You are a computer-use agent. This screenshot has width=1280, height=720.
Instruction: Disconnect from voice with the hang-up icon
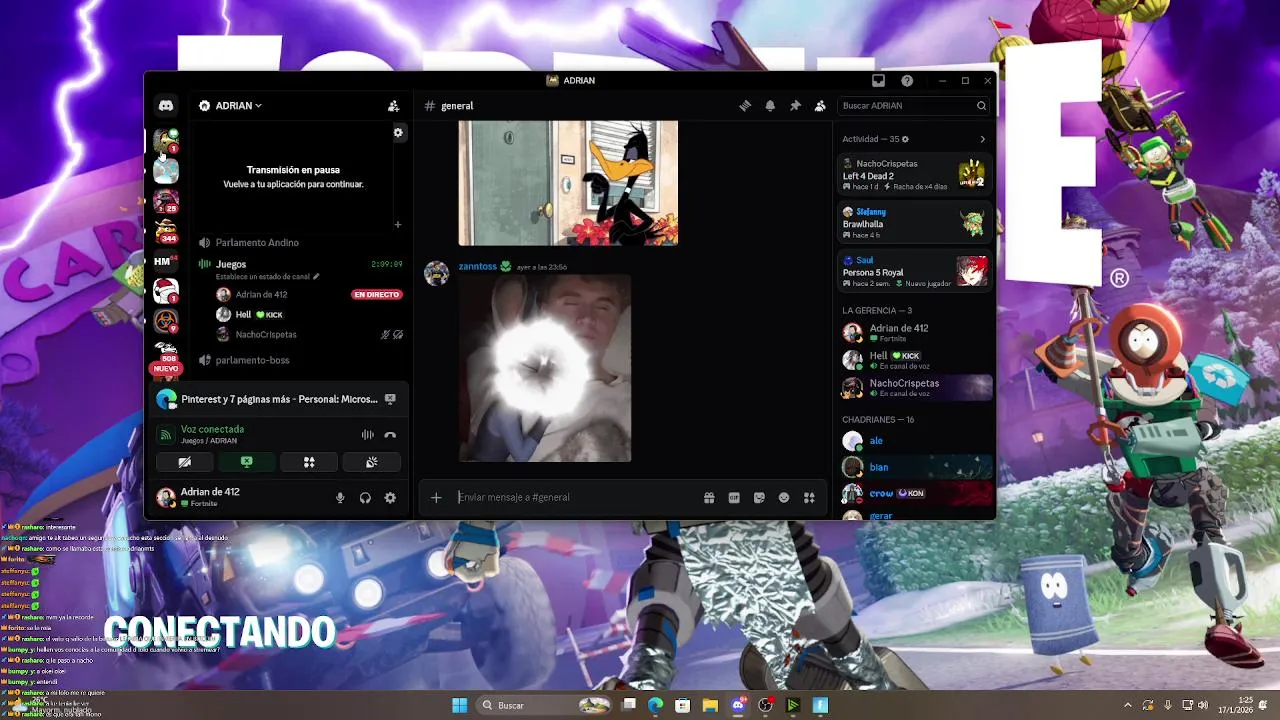pos(390,435)
